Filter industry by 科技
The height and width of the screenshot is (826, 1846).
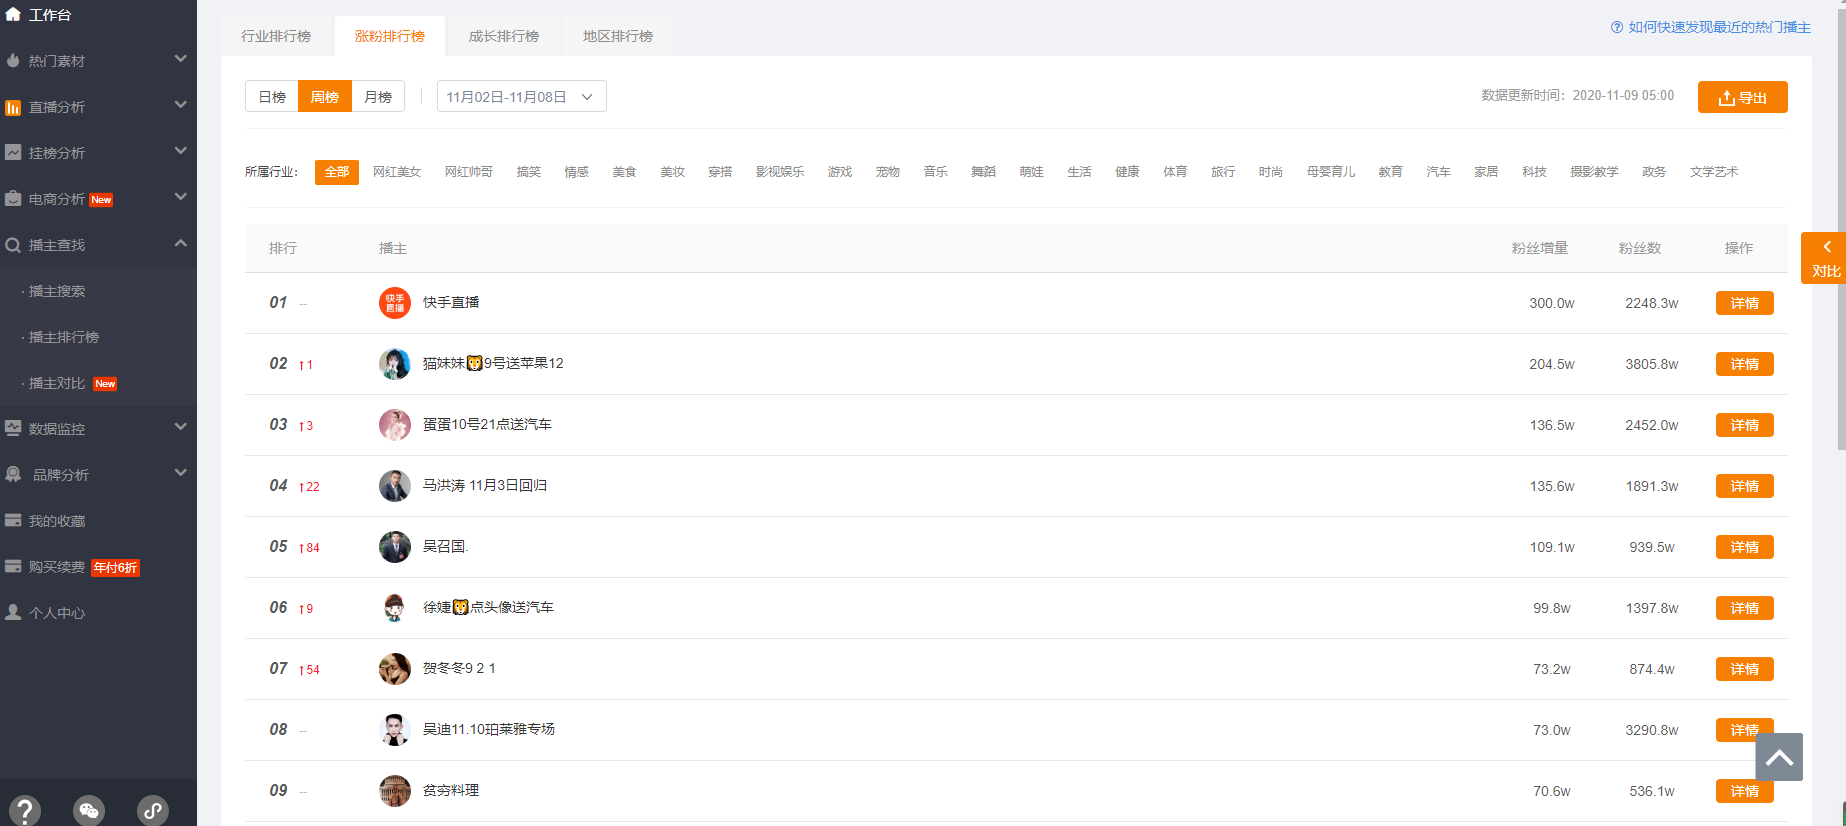click(1534, 172)
